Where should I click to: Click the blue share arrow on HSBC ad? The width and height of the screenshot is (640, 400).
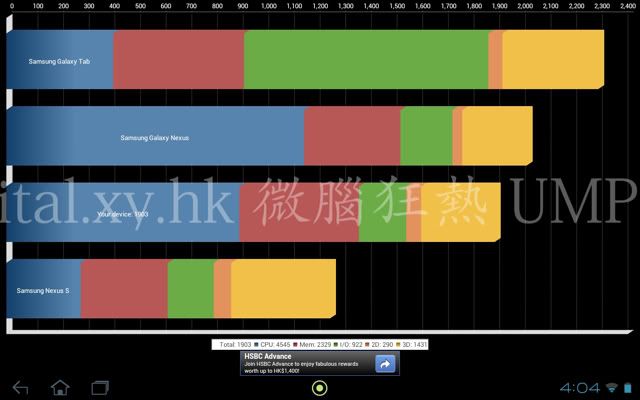tap(385, 364)
